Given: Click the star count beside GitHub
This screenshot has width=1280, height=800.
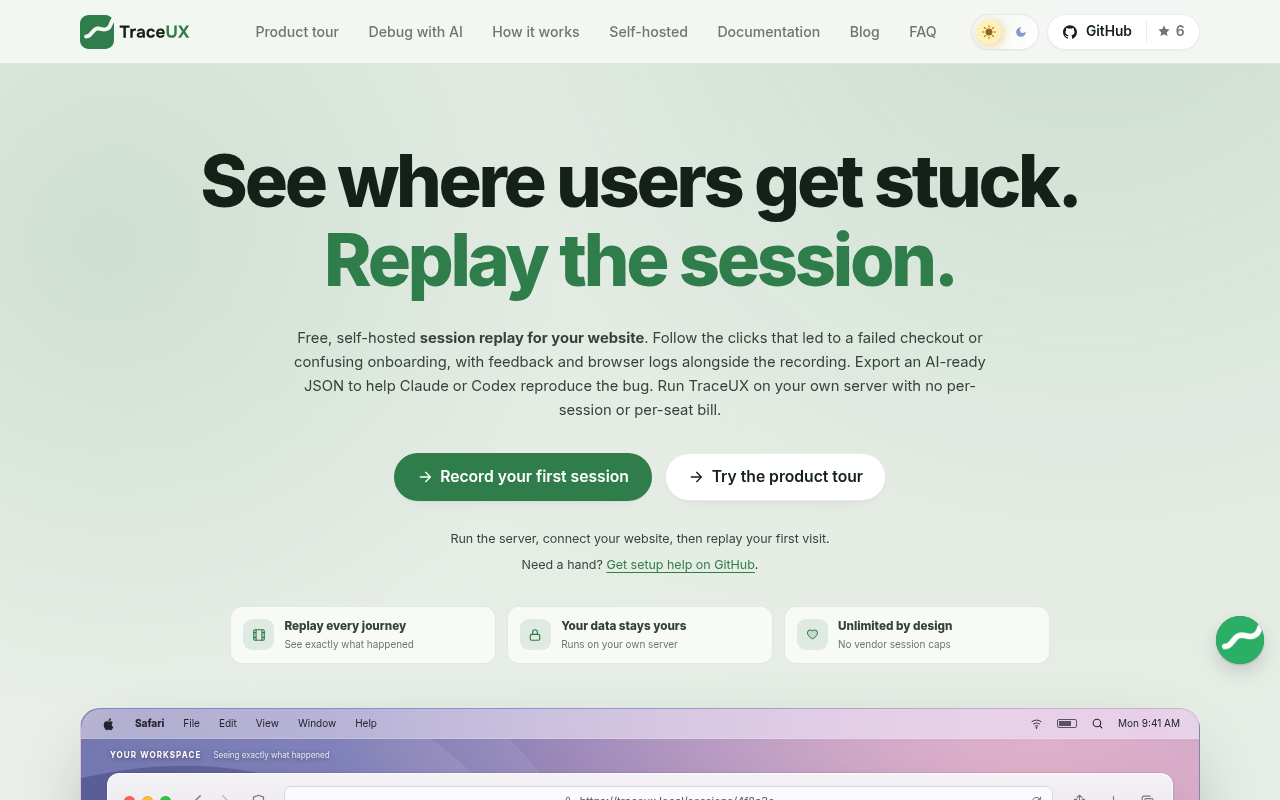Looking at the screenshot, I should (1171, 32).
